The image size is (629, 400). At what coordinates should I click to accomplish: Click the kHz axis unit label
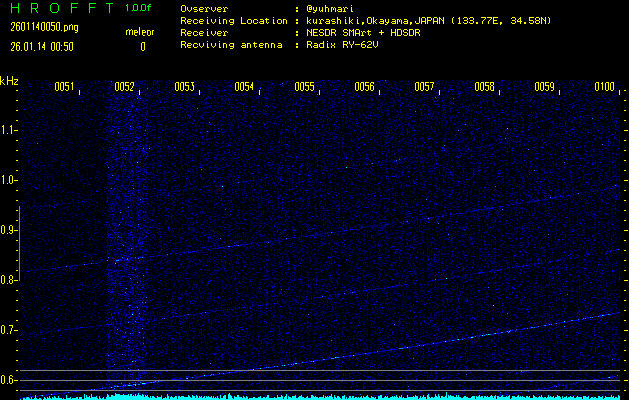(9, 81)
